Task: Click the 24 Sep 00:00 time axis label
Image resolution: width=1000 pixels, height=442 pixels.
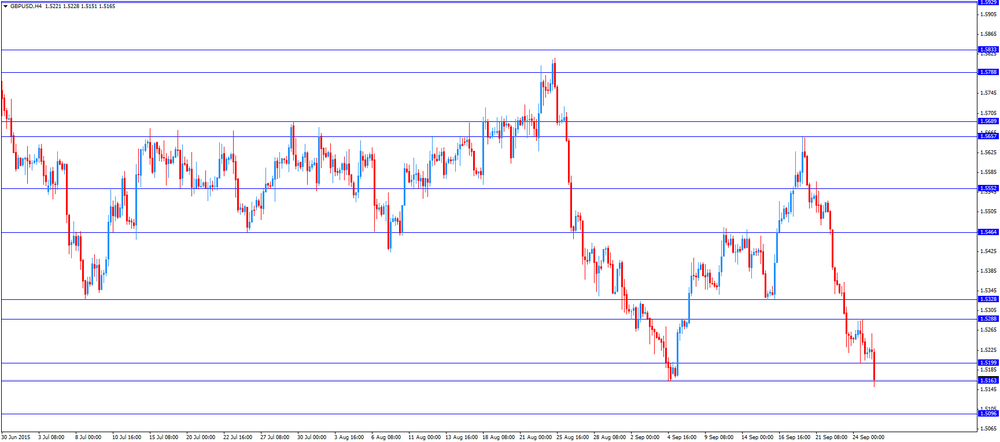Action: [871, 438]
